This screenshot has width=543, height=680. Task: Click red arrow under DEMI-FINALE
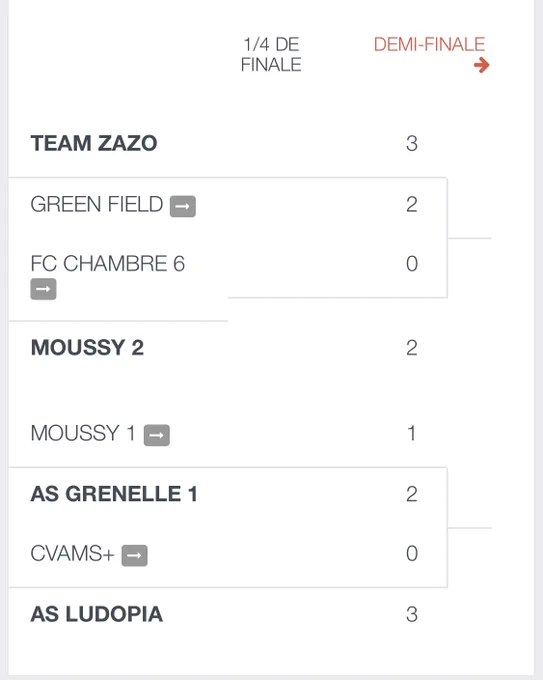coord(481,65)
